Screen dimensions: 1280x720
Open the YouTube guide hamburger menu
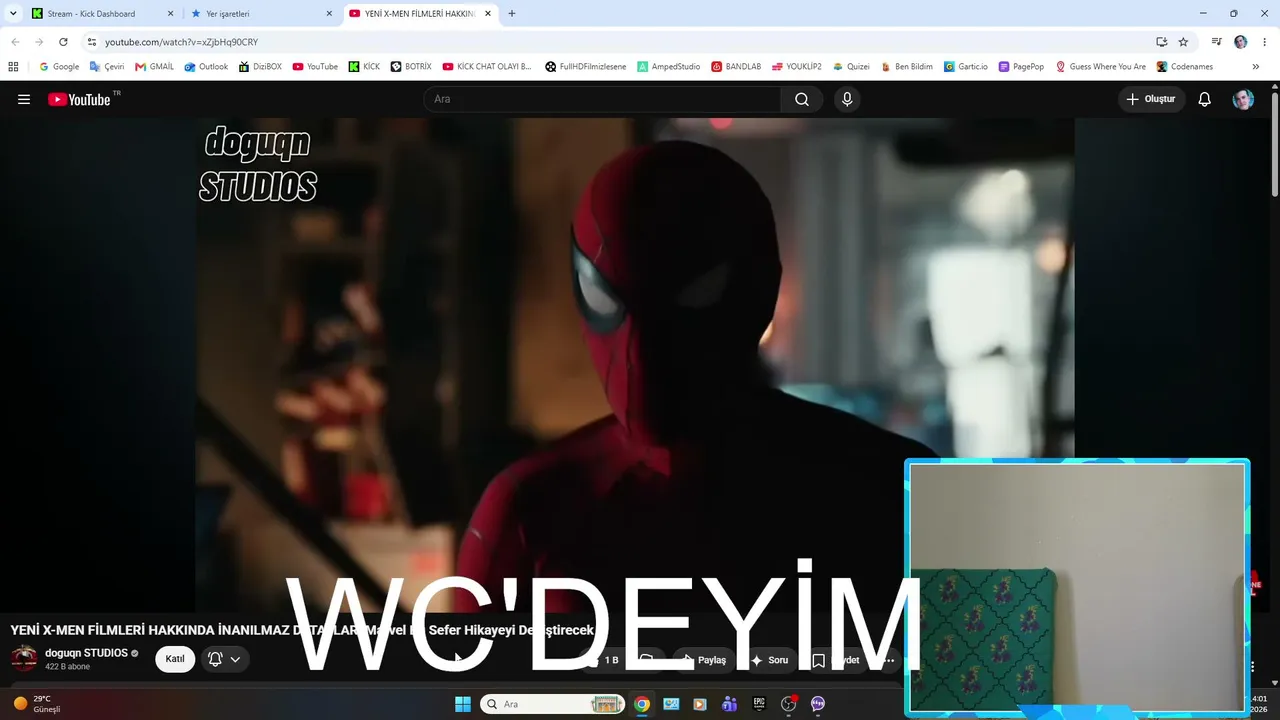[x=24, y=99]
